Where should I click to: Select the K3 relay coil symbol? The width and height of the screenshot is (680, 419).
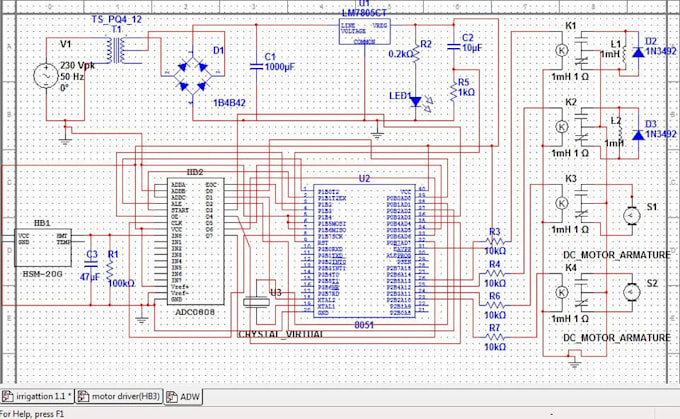[x=562, y=203]
